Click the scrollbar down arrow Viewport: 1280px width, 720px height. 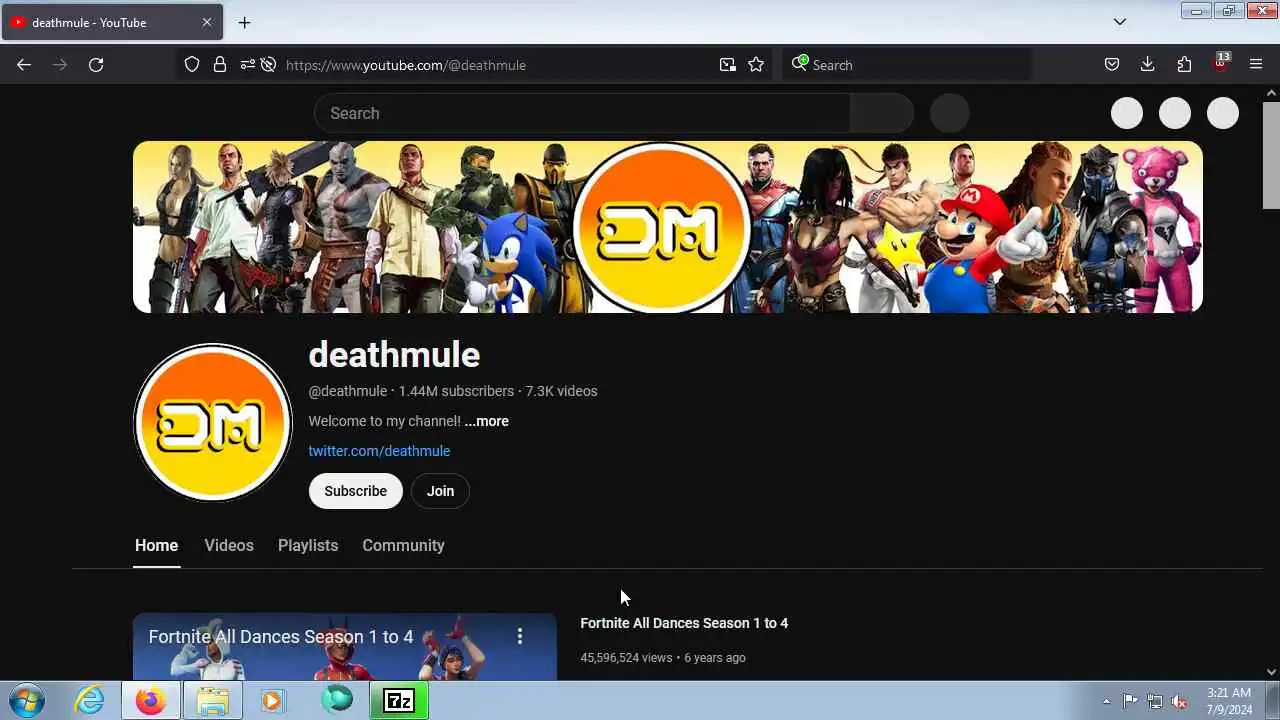point(1271,672)
